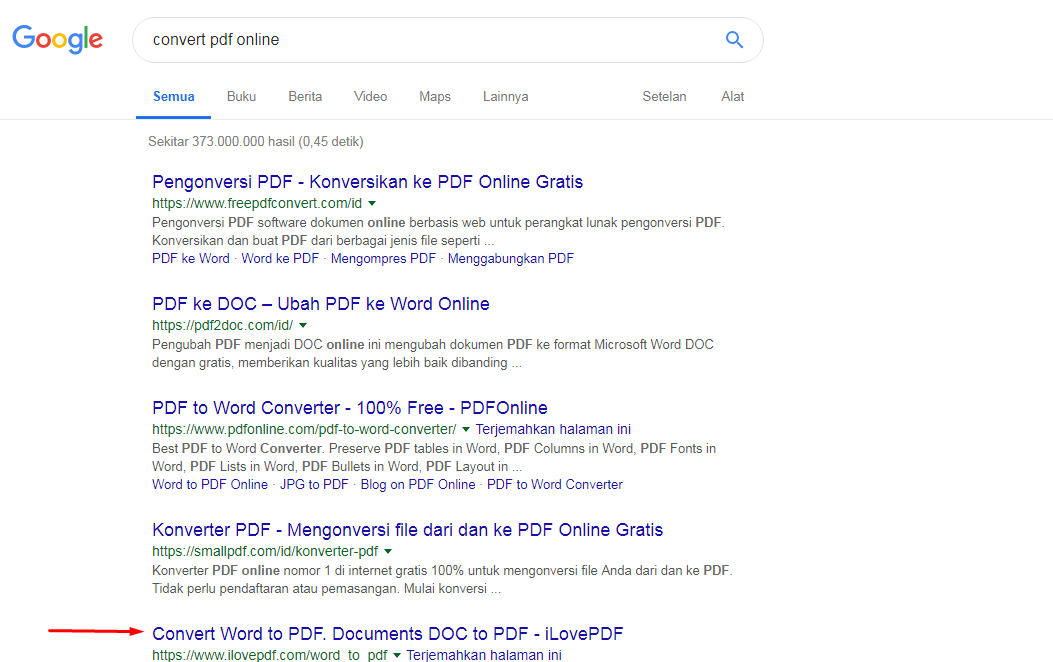
Task: Click the smallpdf.com/id/konverter-pdf URL text
Action: click(x=265, y=551)
